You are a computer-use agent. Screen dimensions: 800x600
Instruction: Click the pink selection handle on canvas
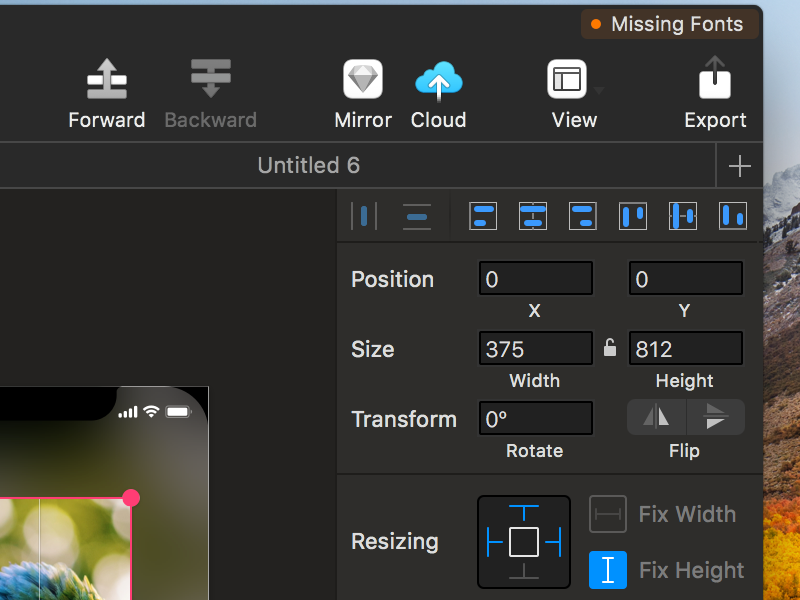click(x=131, y=498)
